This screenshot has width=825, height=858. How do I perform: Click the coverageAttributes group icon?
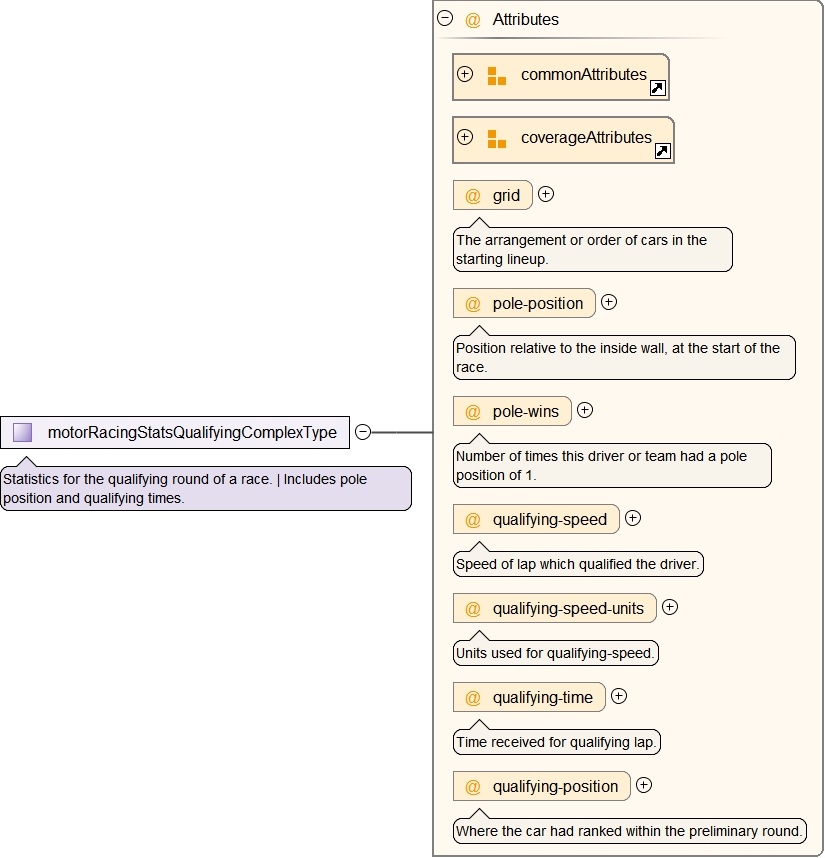click(x=496, y=139)
